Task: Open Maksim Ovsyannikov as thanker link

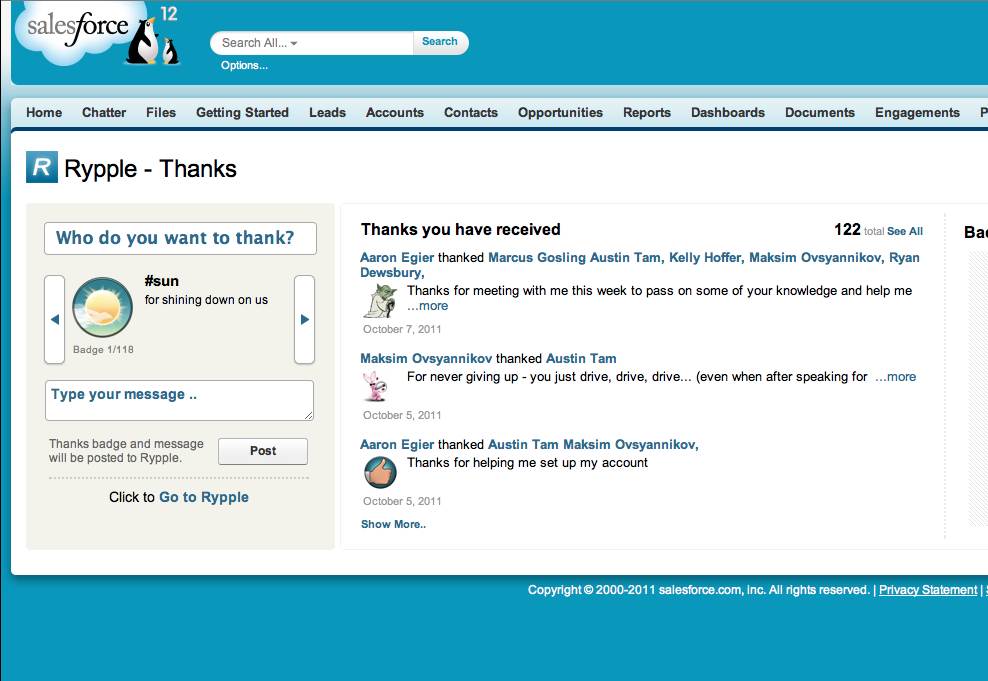Action: point(426,358)
